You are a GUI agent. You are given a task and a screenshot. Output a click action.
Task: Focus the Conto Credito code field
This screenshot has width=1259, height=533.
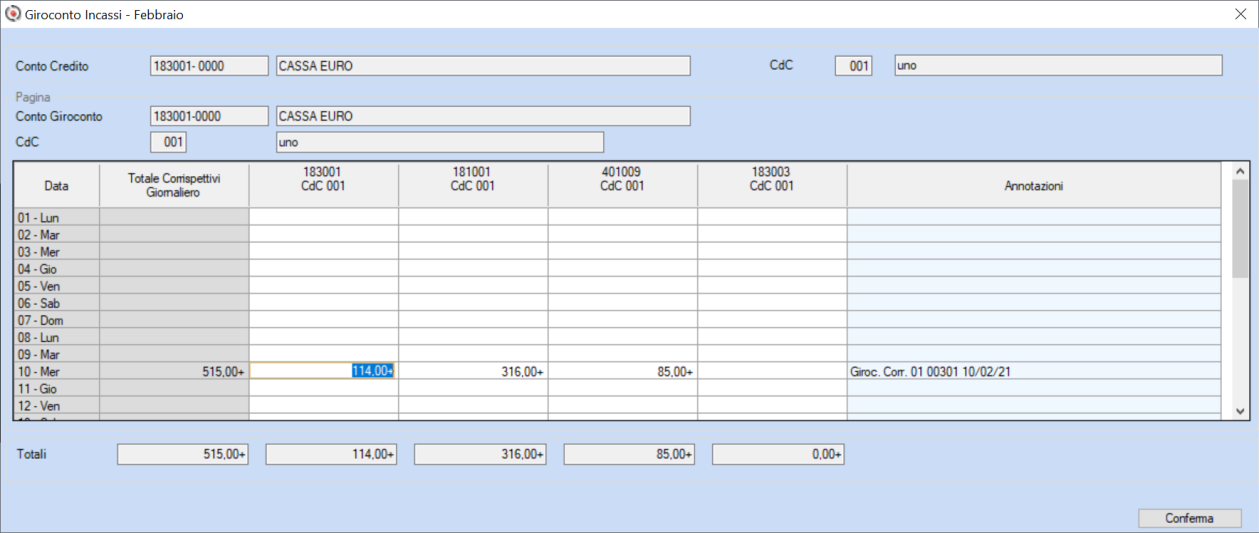[x=209, y=66]
